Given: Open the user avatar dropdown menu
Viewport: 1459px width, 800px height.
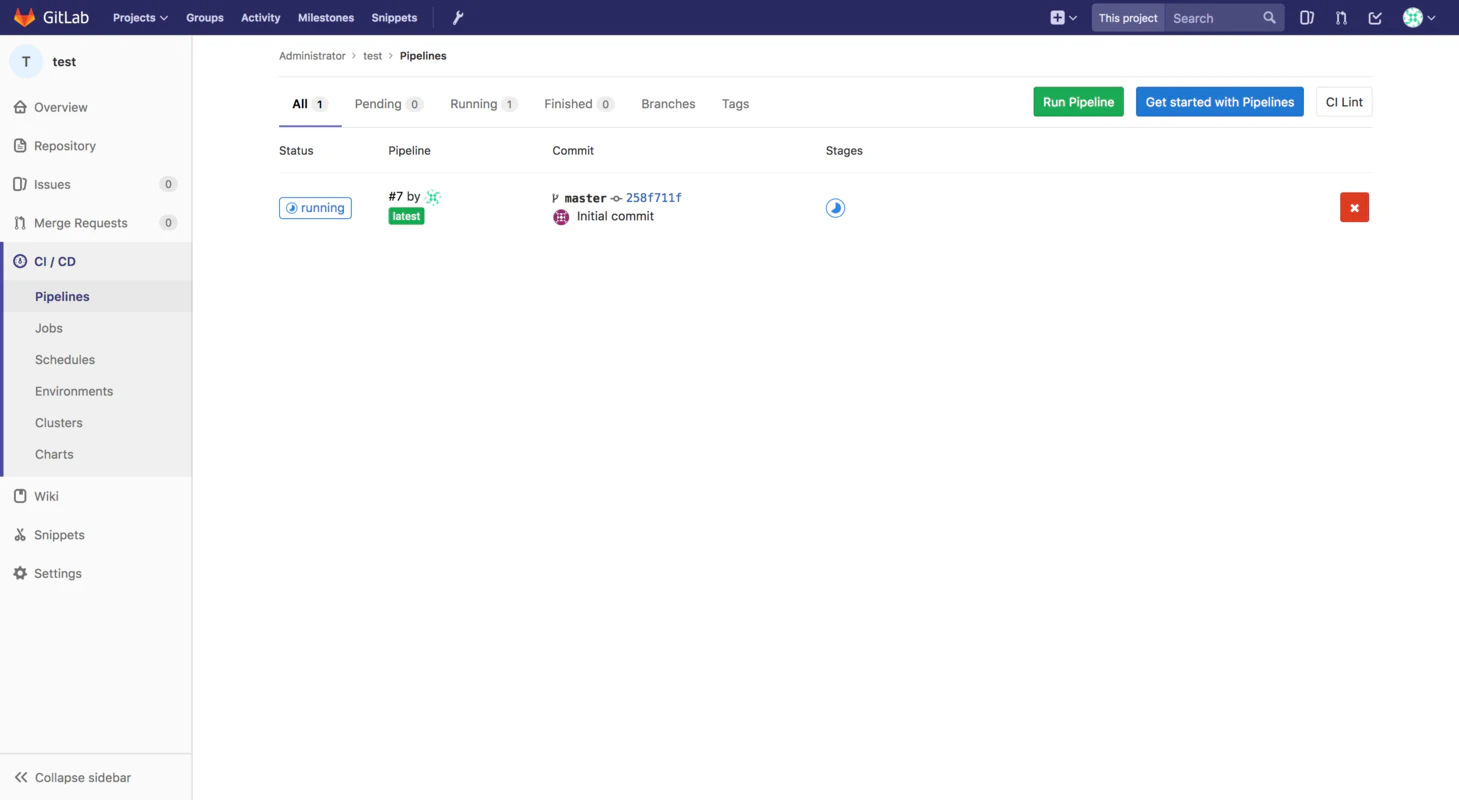Looking at the screenshot, I should click(1419, 18).
